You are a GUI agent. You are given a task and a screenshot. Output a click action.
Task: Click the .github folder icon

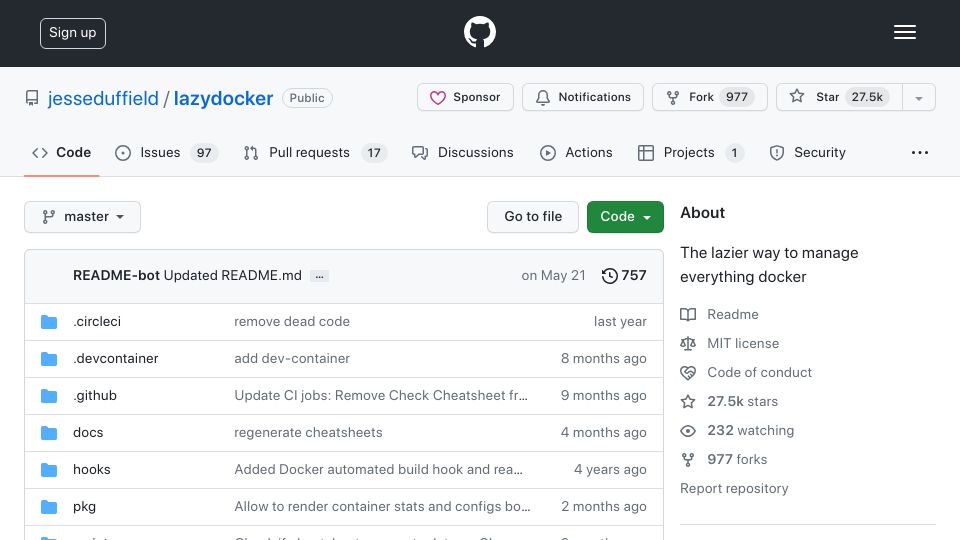[49, 396]
